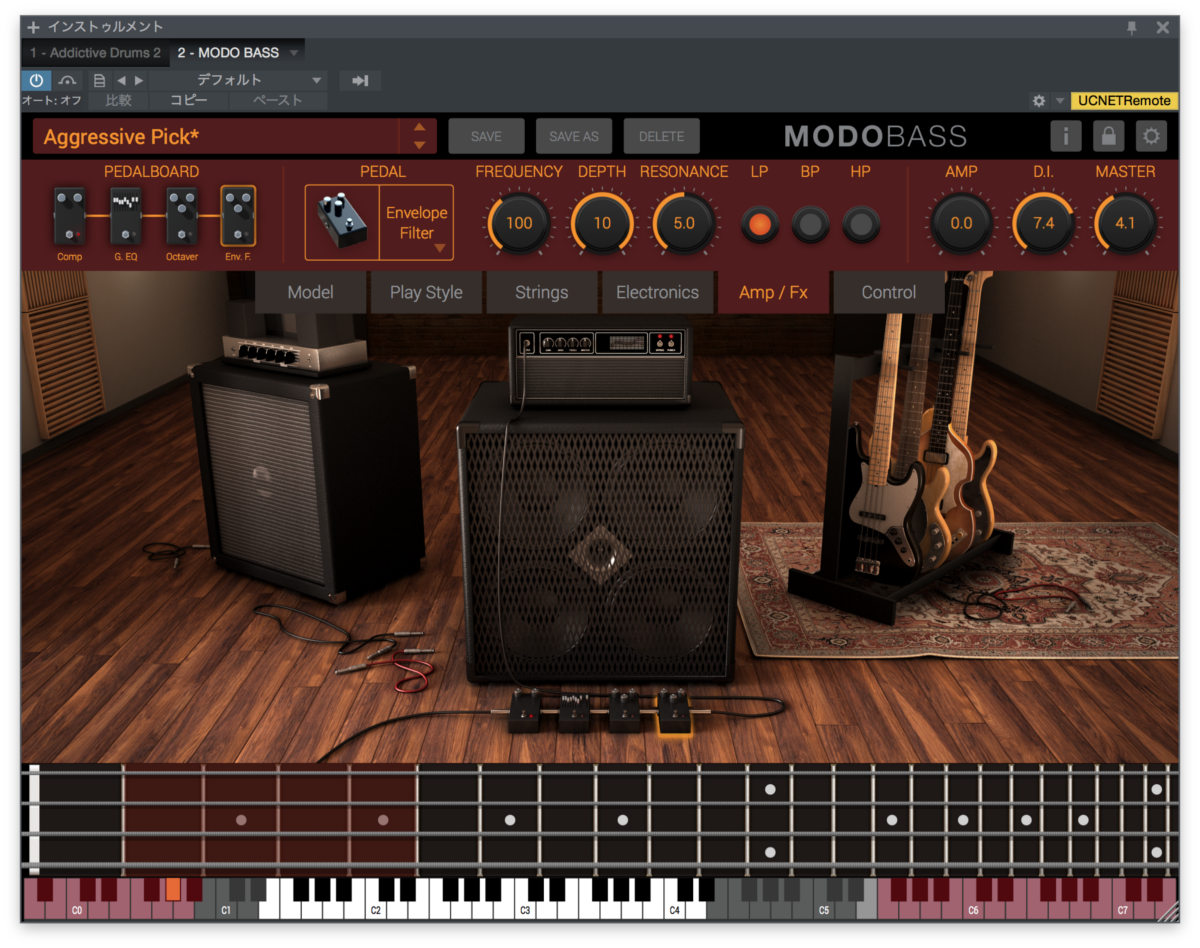
Task: Open MODO BASS settings gear
Action: pos(1152,136)
